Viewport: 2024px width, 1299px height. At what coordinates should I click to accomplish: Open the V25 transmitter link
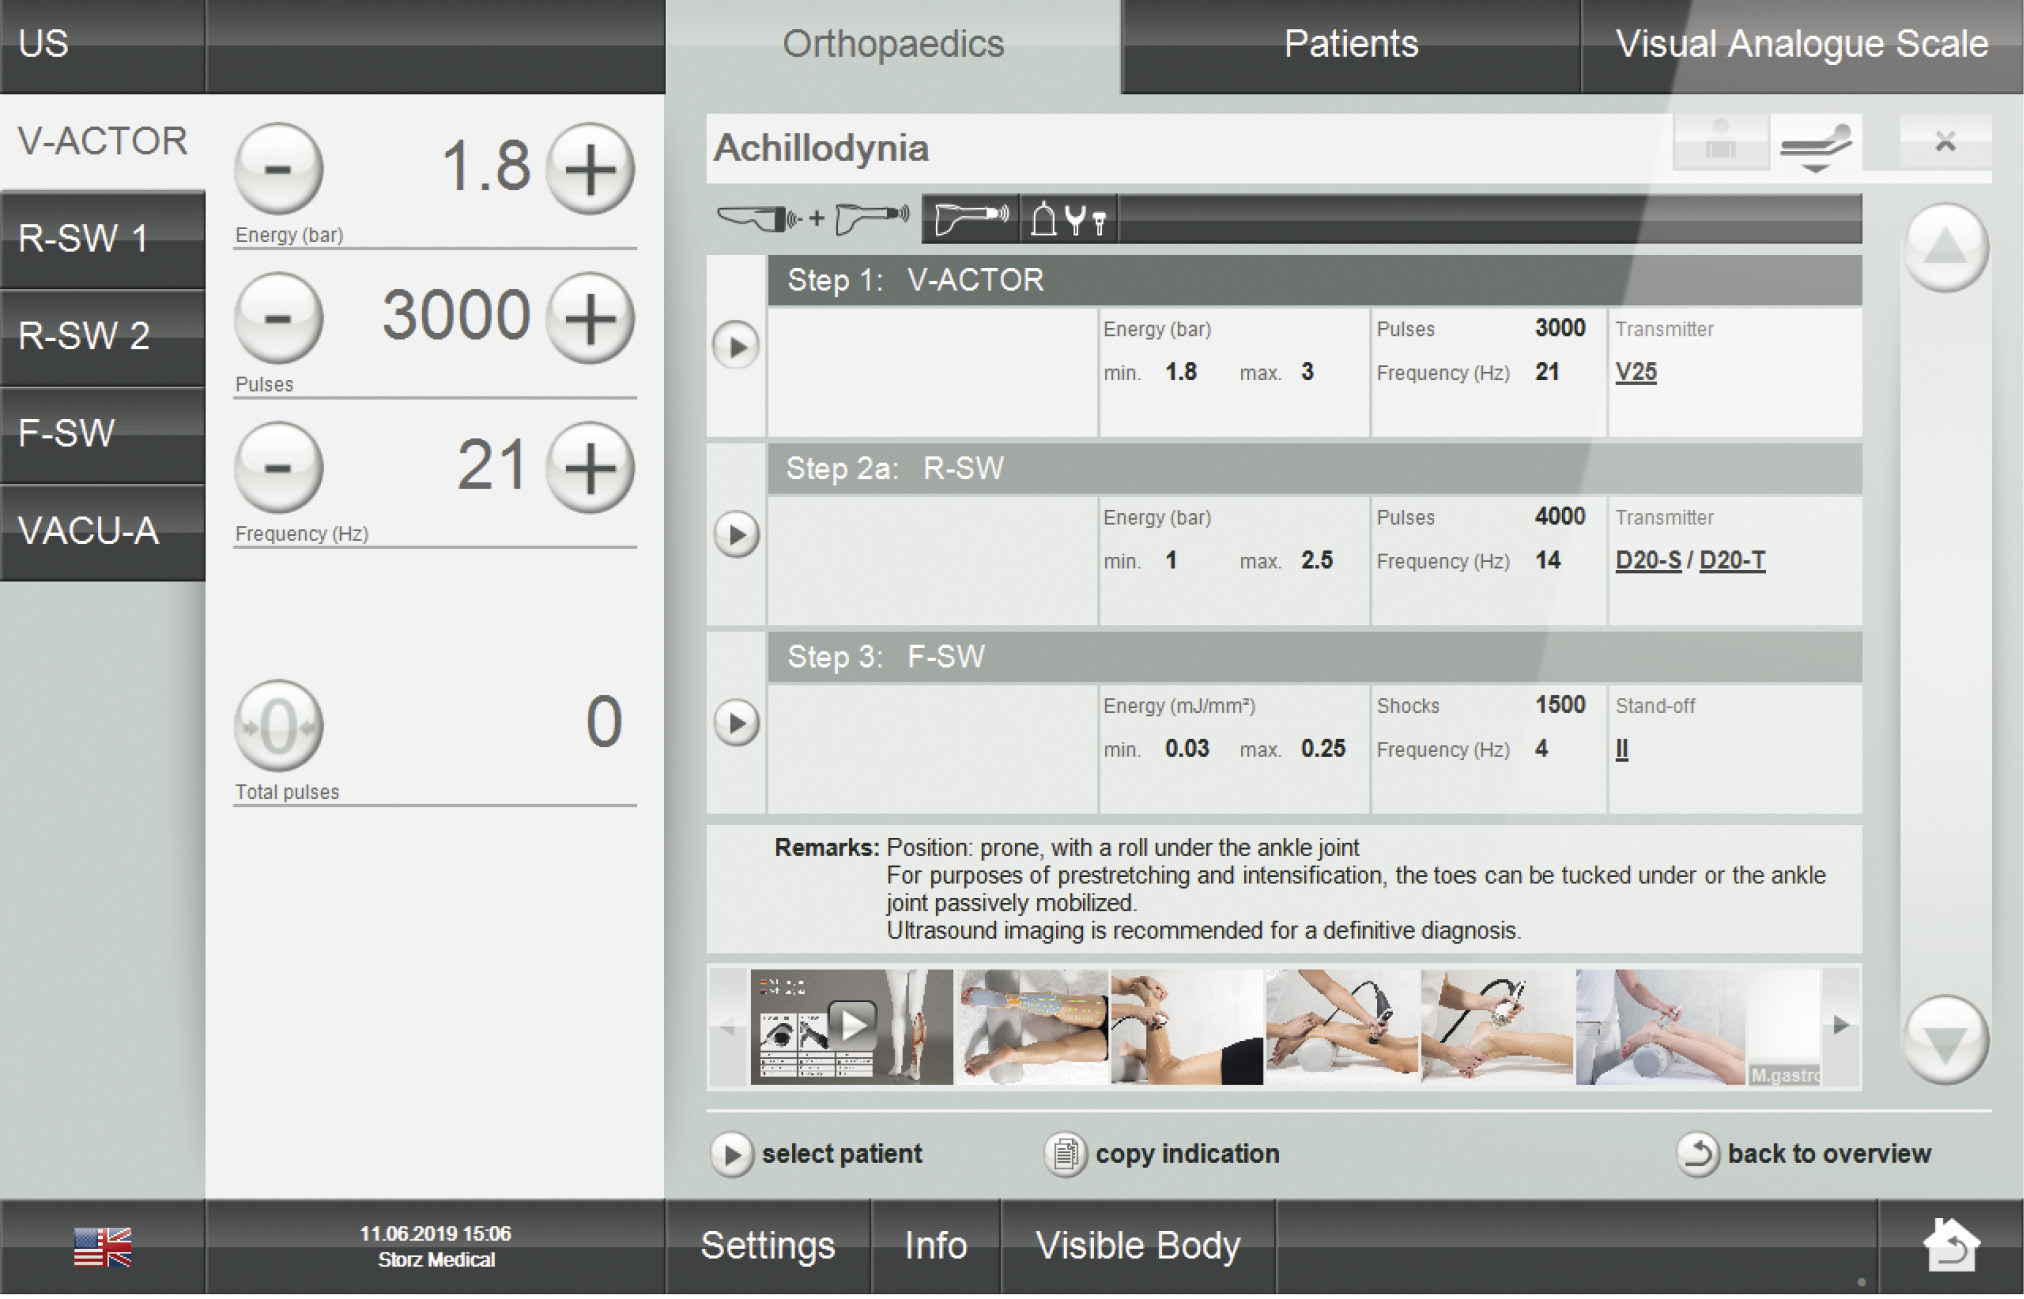[1636, 372]
